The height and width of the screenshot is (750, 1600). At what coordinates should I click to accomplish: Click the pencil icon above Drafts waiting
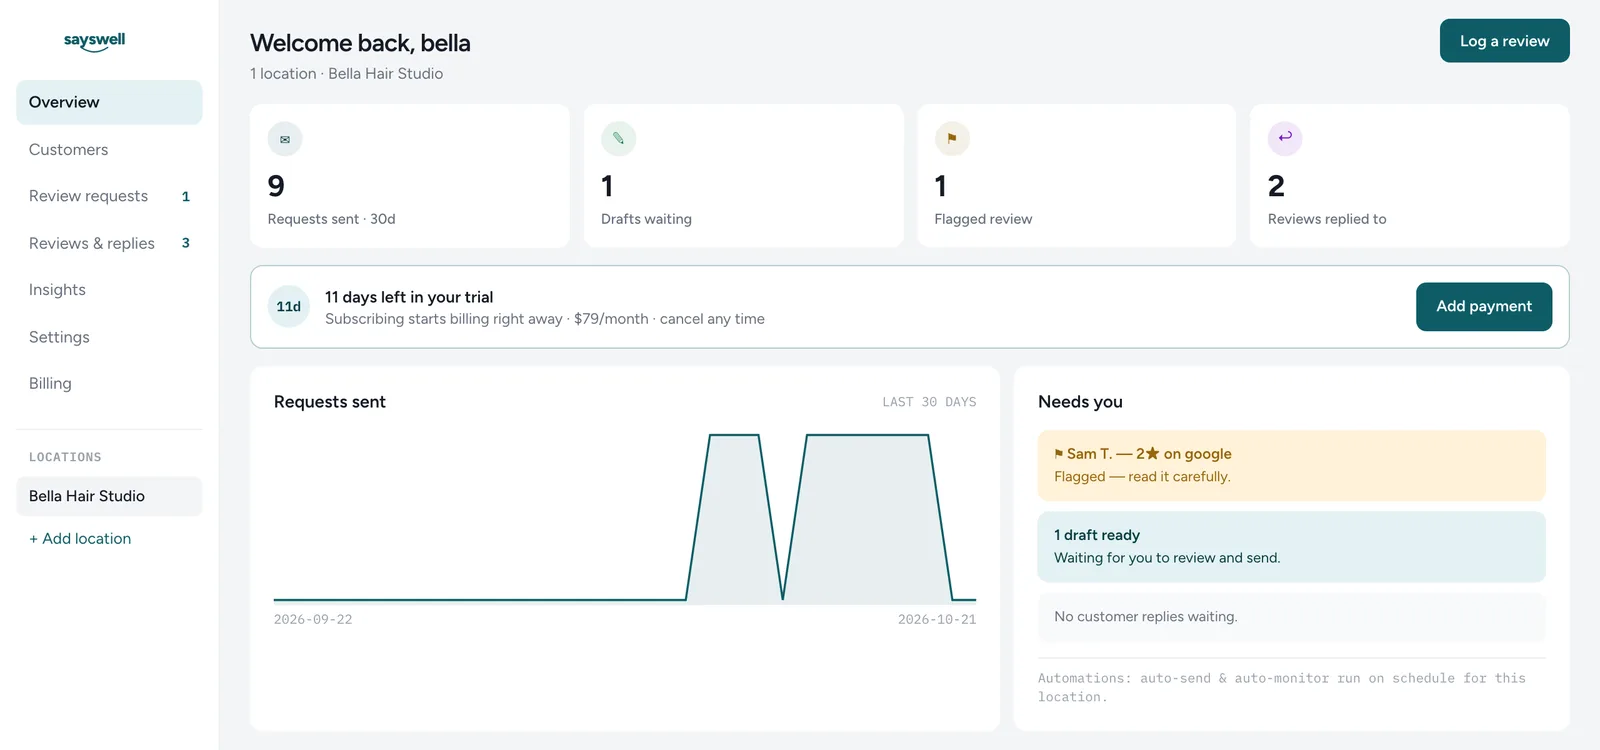618,139
